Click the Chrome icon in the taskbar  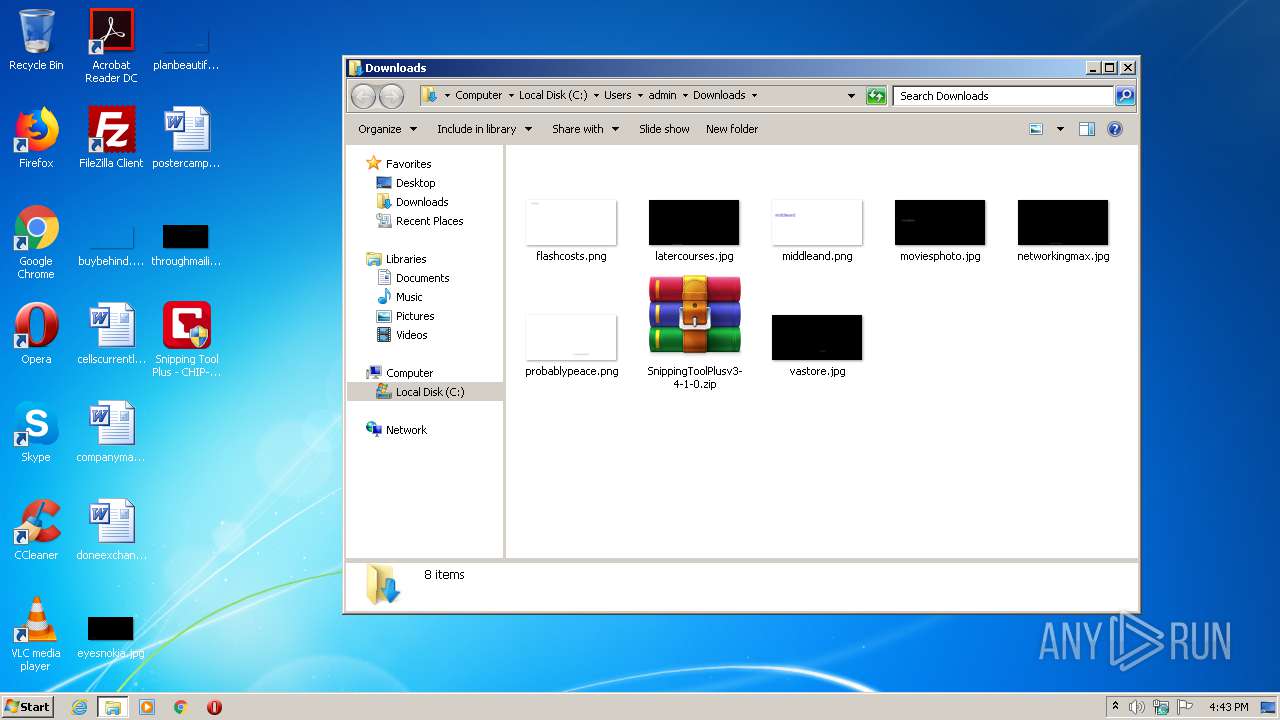(x=181, y=707)
